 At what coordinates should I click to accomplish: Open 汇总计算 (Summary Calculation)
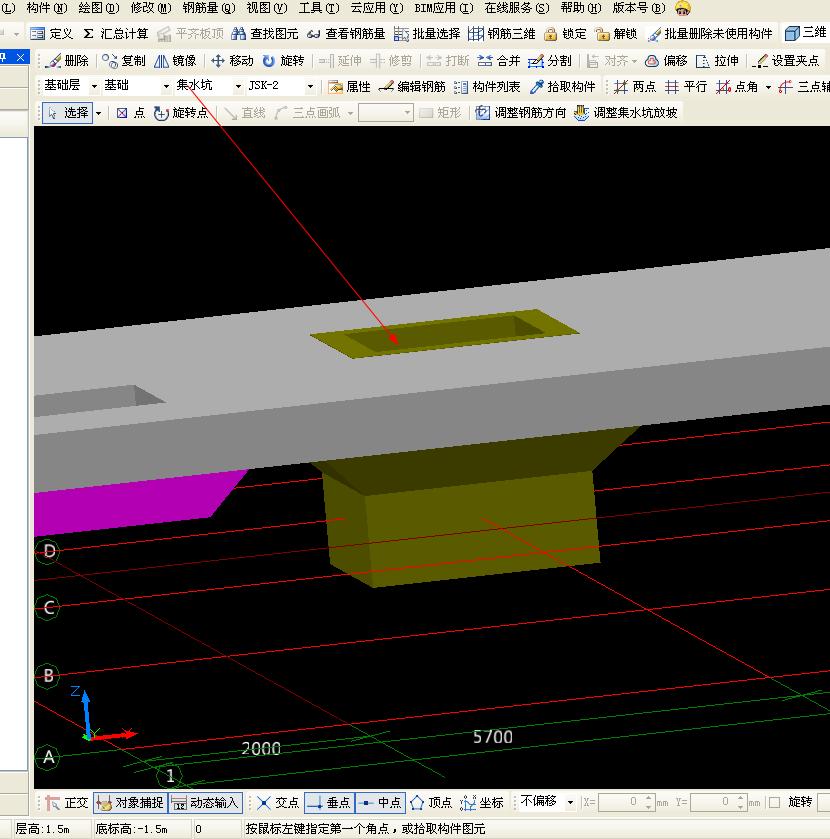point(115,34)
